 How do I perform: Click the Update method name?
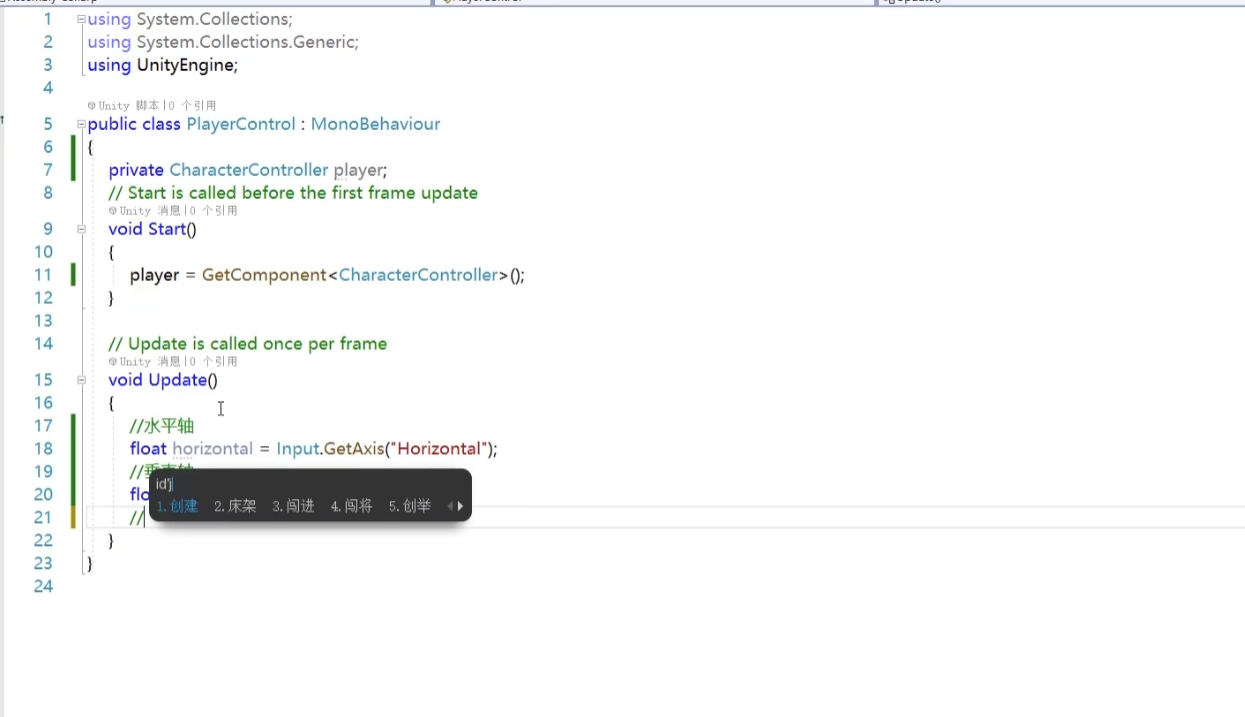(178, 380)
